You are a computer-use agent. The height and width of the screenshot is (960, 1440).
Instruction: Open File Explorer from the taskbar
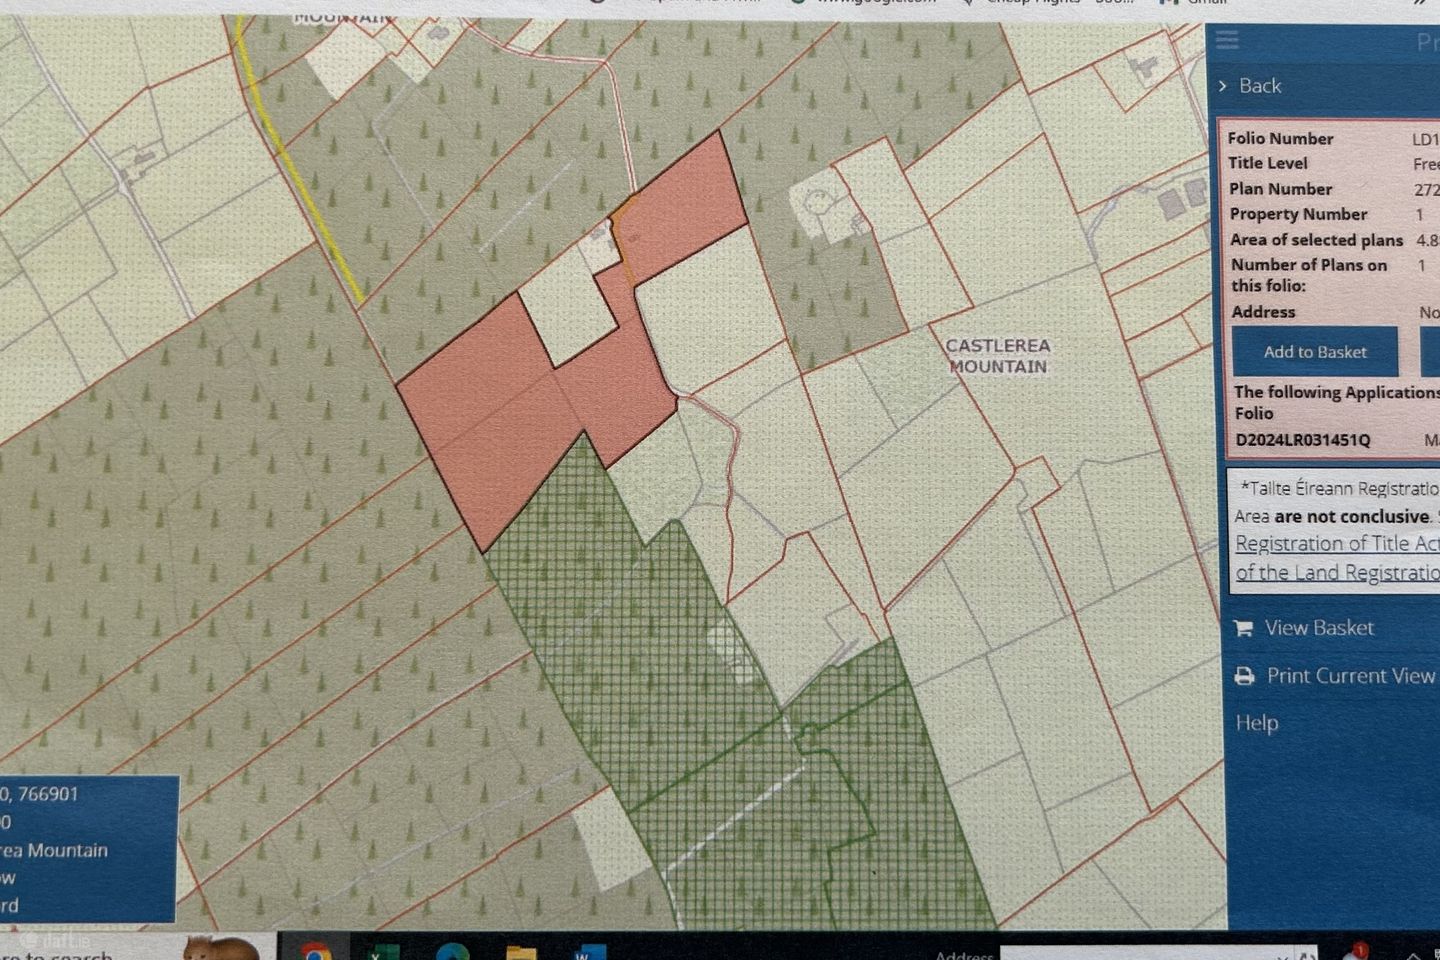pyautogui.click(x=521, y=952)
